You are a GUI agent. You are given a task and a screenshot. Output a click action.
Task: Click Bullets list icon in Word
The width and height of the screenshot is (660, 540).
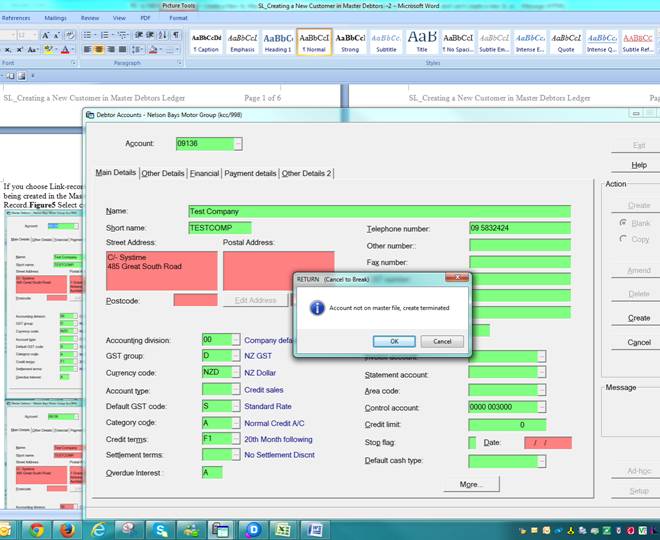click(x=88, y=35)
